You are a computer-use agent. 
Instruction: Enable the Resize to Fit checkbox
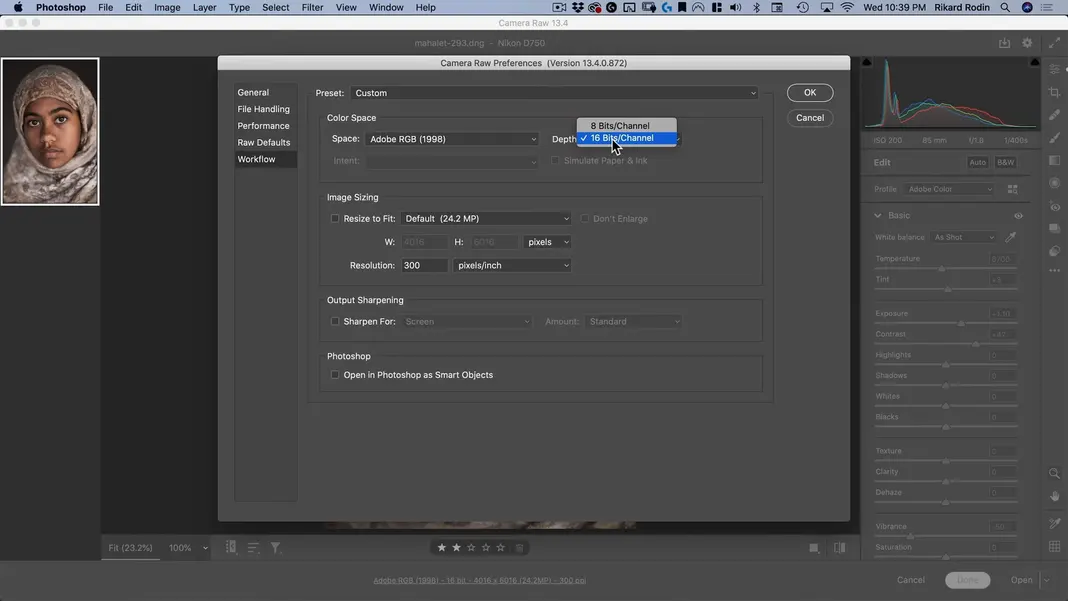(334, 219)
